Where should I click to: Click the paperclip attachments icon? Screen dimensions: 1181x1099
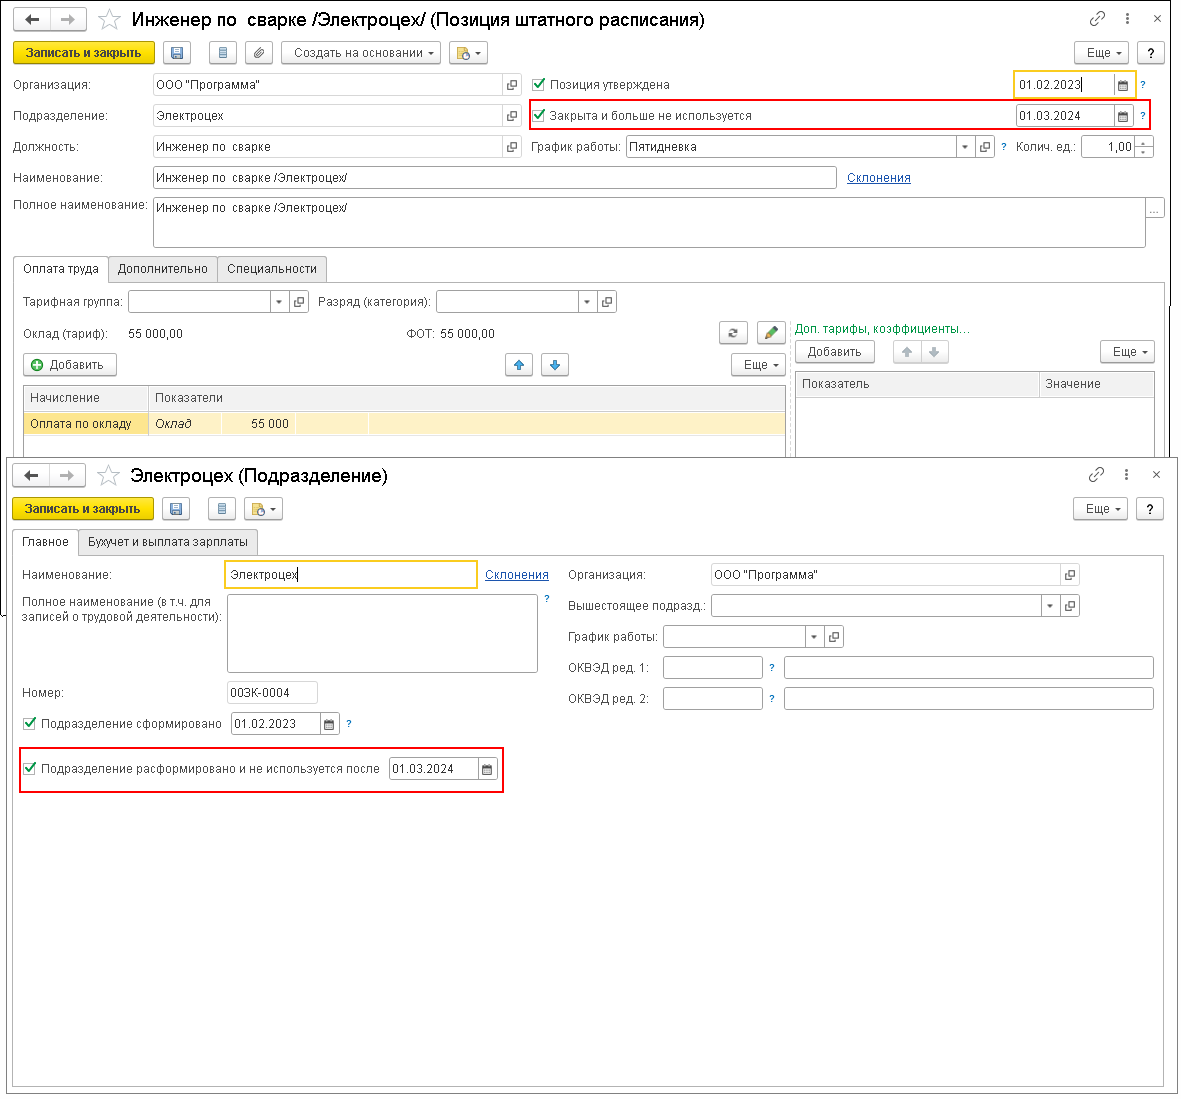click(258, 53)
